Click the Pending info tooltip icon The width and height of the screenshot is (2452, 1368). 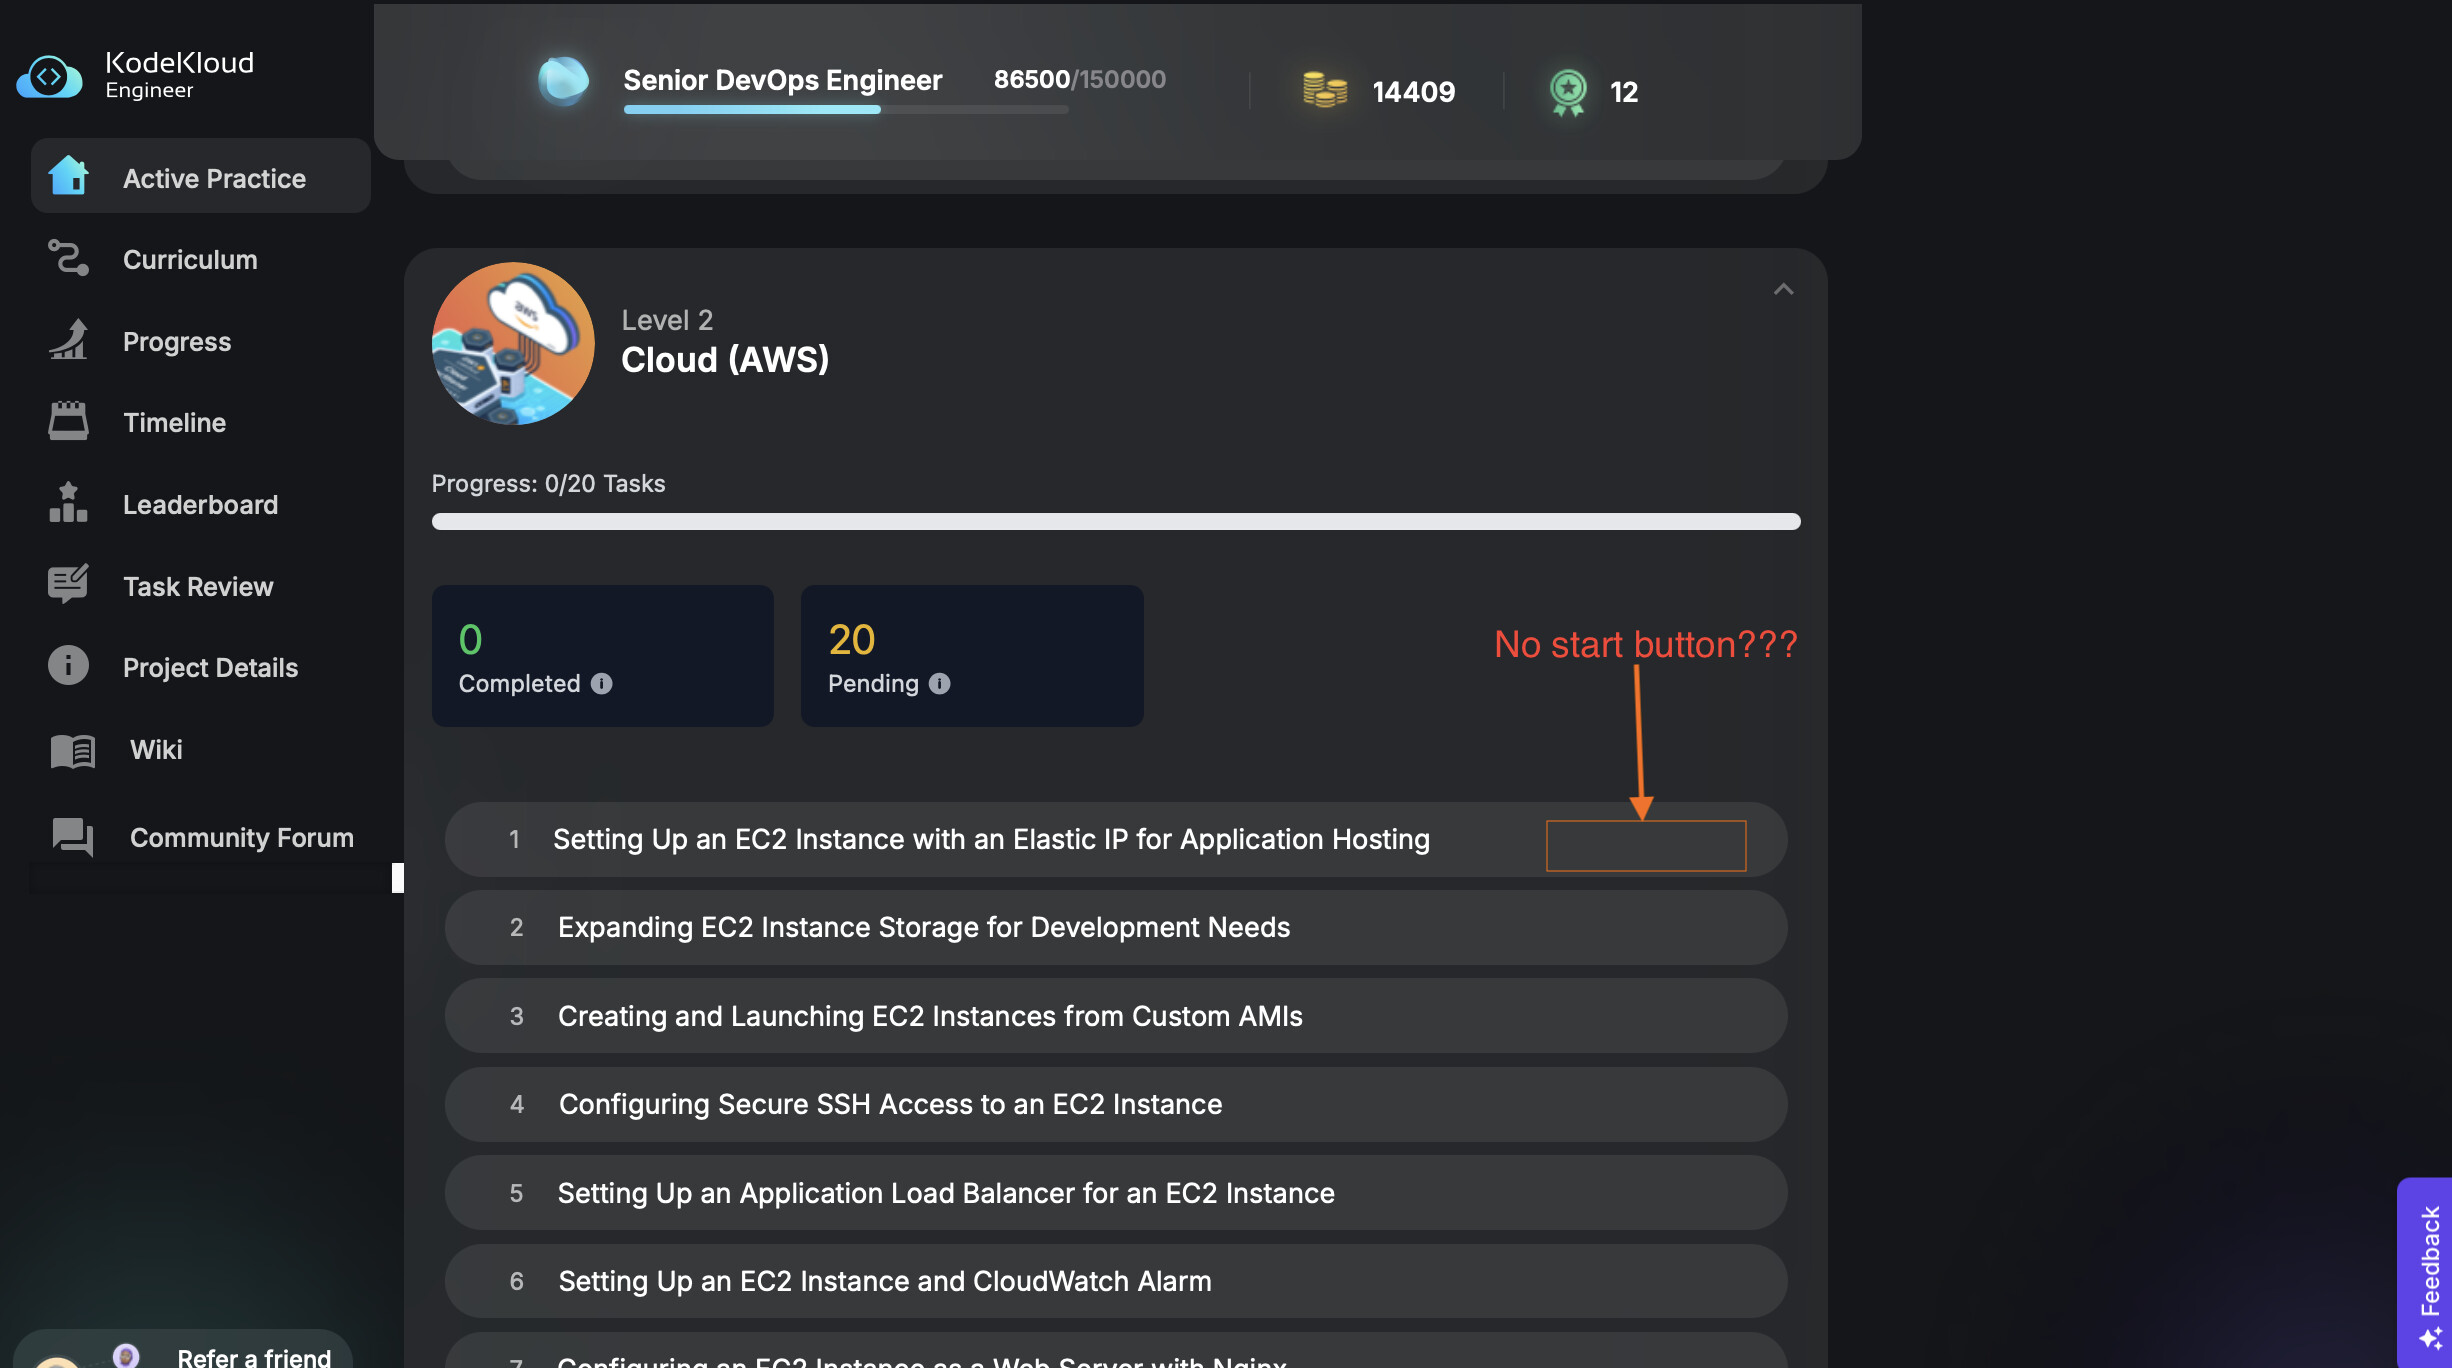click(x=939, y=684)
